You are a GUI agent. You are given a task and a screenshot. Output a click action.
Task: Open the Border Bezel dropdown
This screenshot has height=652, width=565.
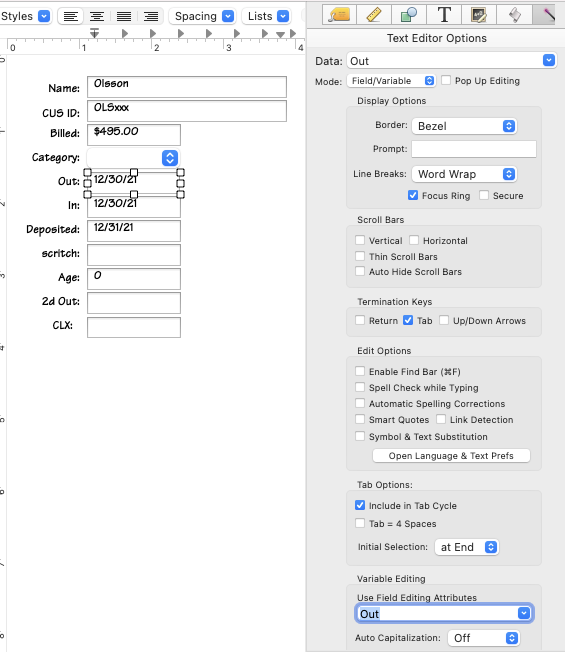[464, 126]
